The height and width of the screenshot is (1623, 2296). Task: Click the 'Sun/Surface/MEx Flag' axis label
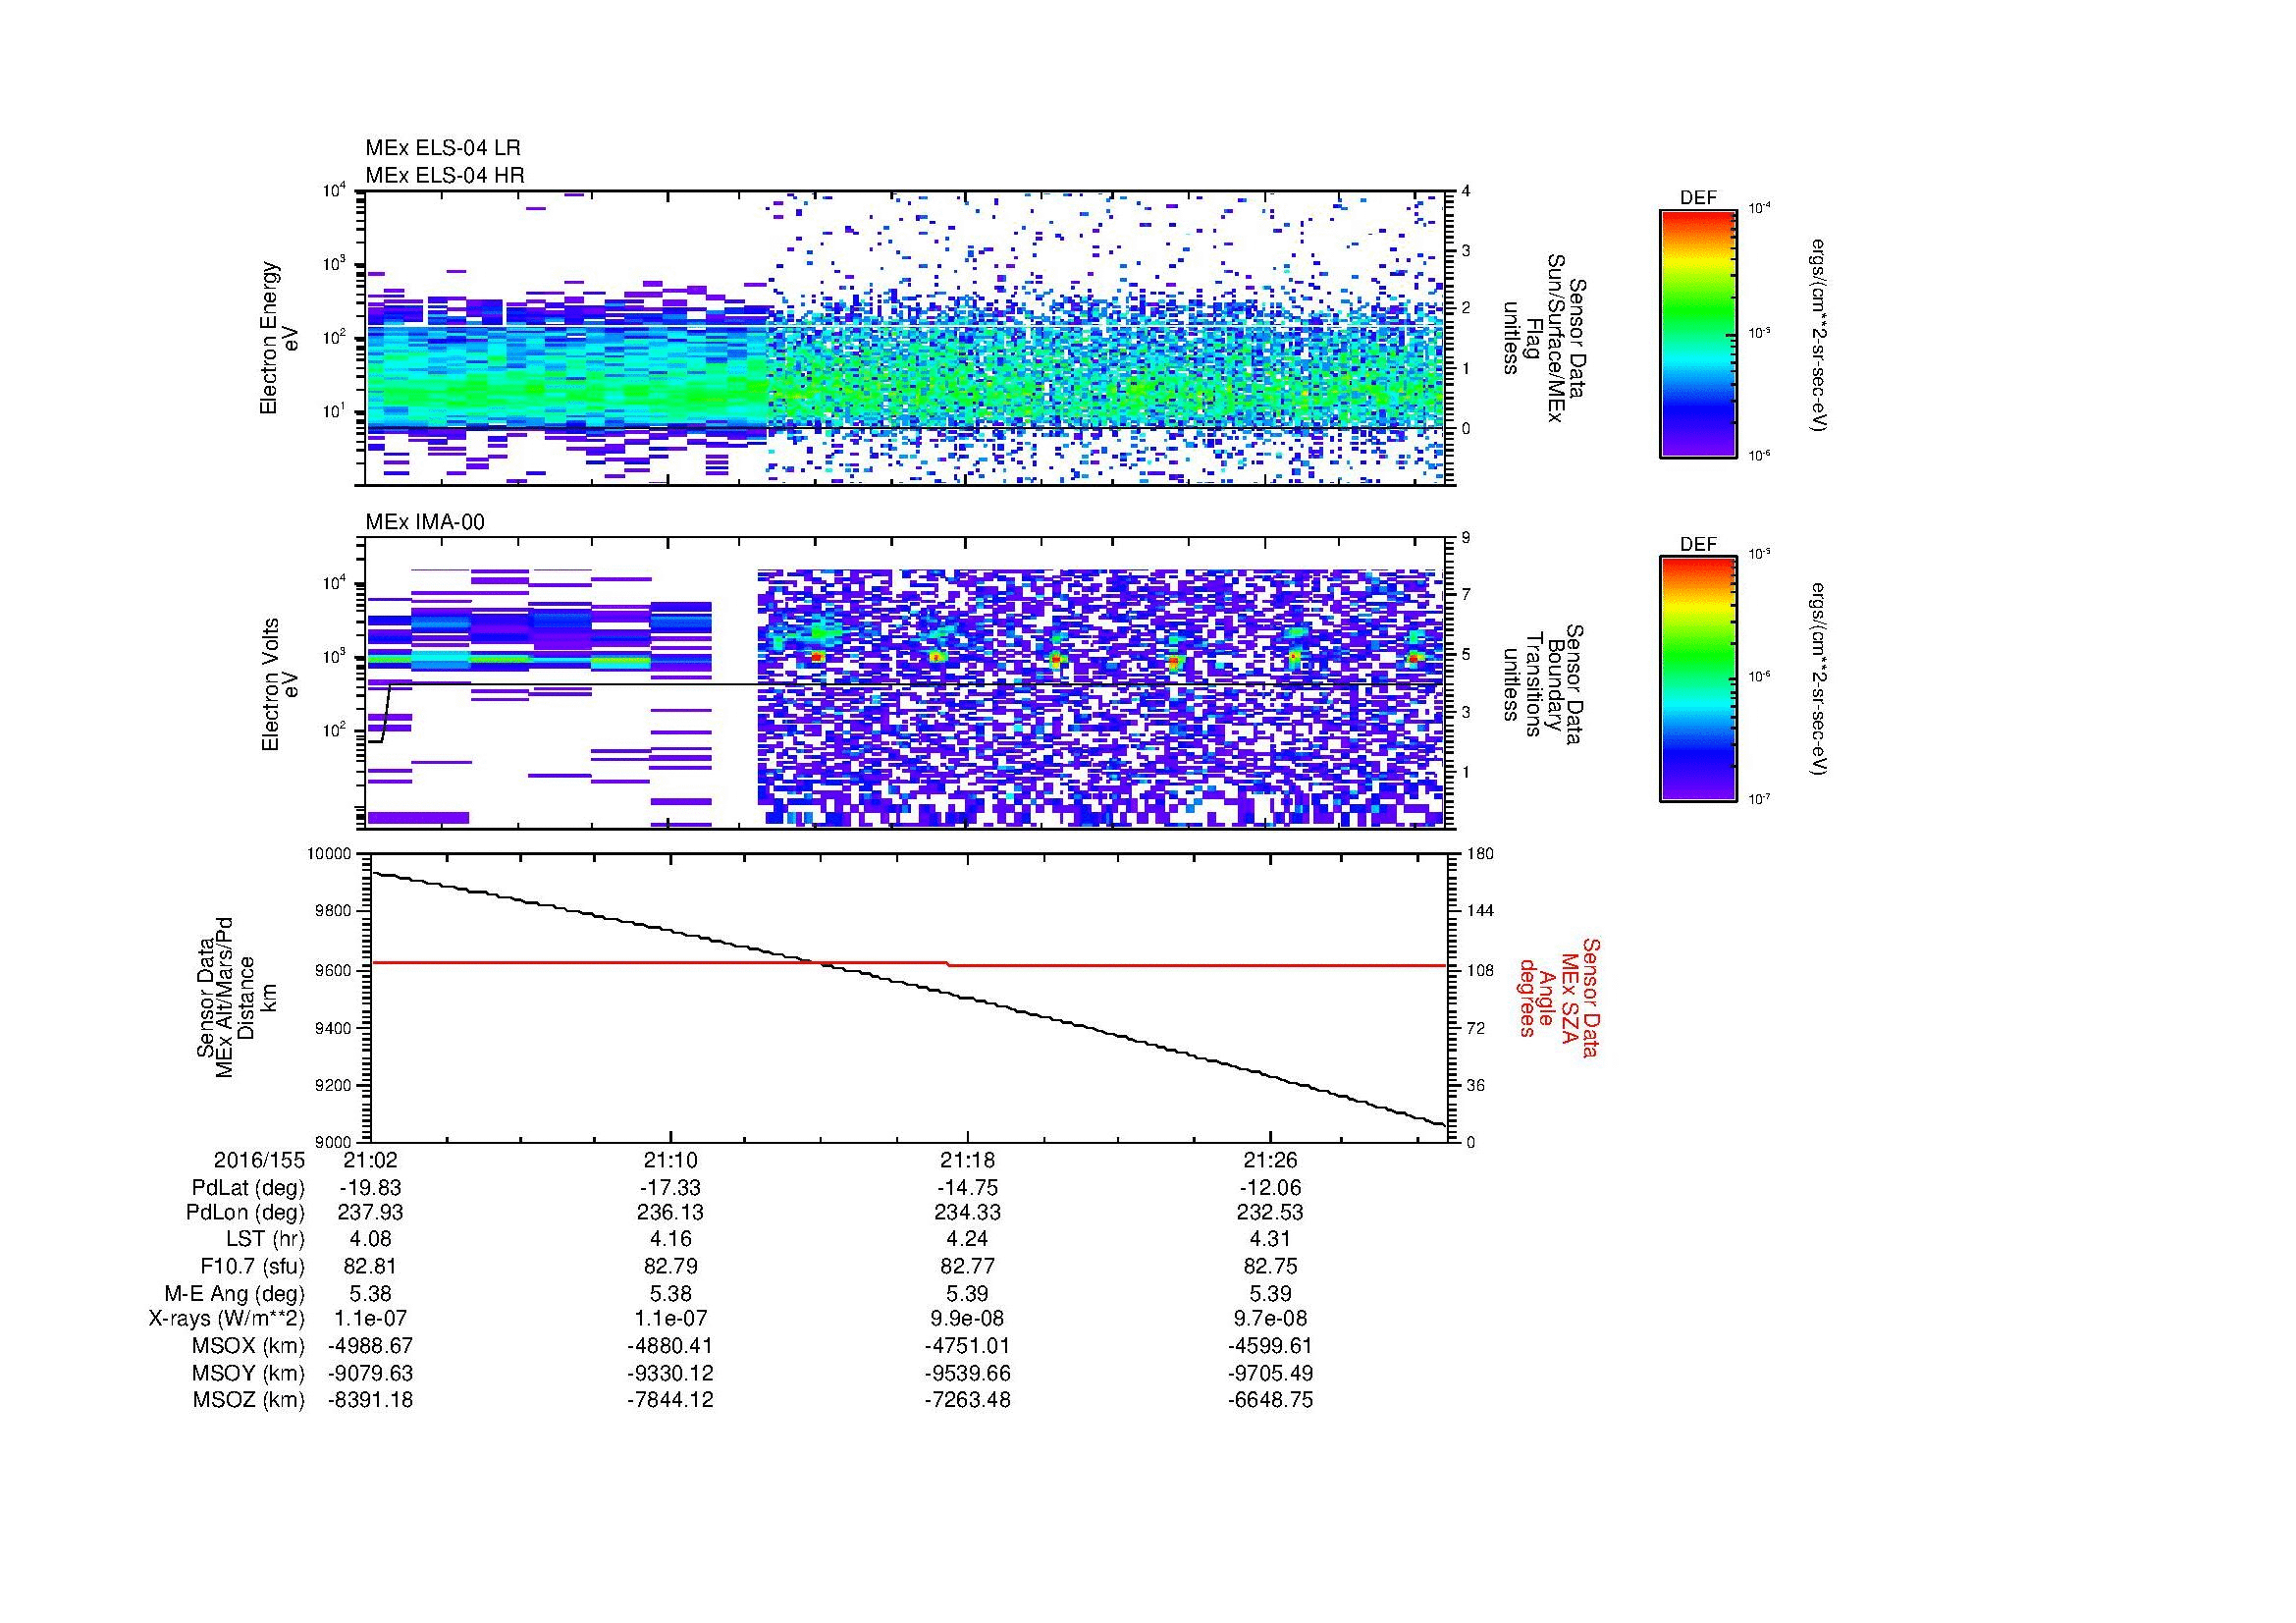coord(1546,338)
